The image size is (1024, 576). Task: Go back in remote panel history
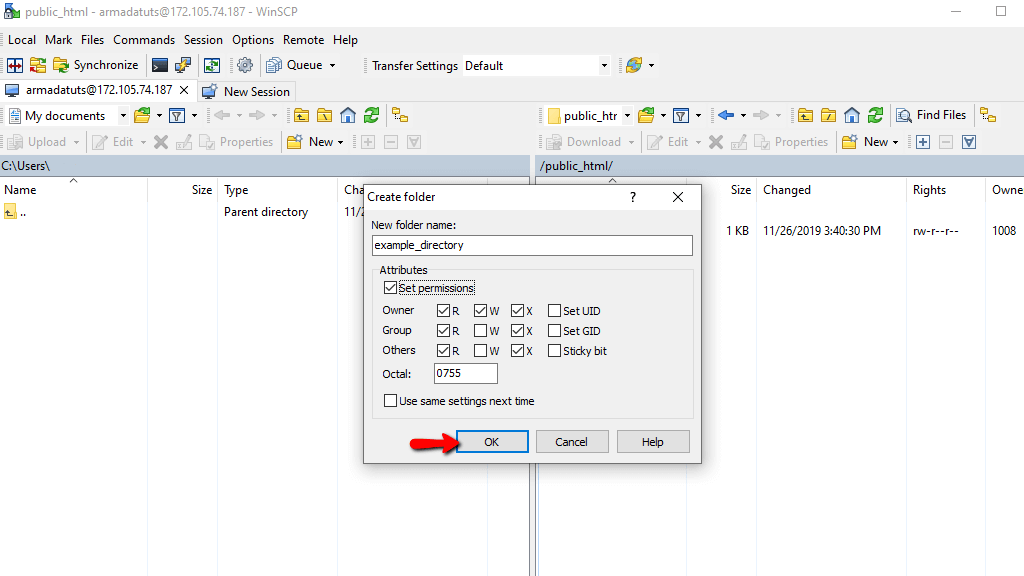click(x=726, y=116)
